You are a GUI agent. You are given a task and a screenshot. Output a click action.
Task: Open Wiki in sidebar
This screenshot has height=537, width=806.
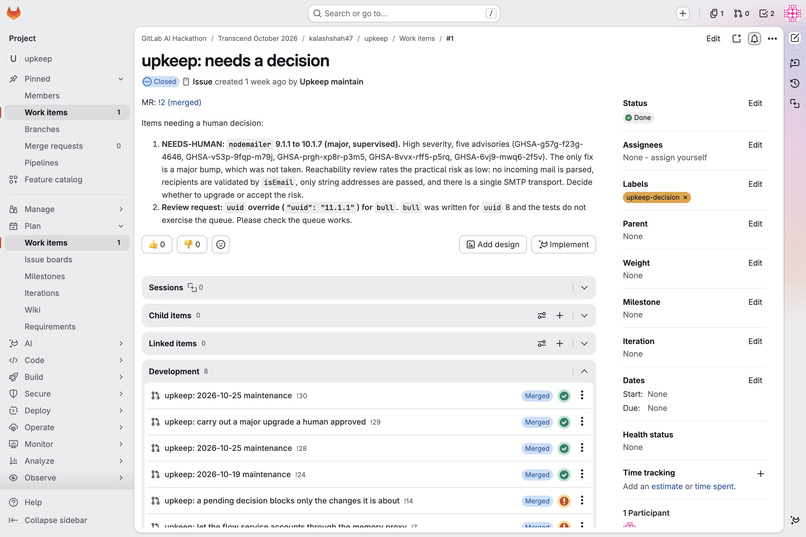(67, 310)
